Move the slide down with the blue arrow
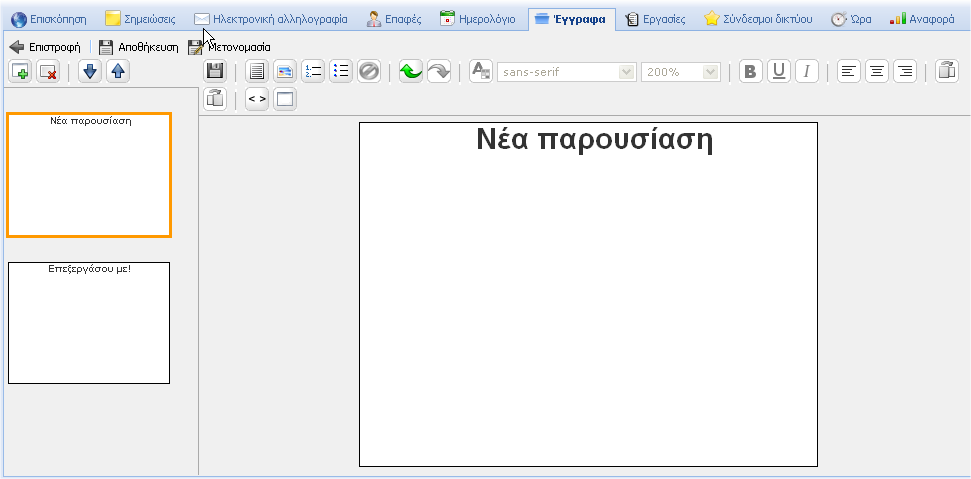The height and width of the screenshot is (479, 971). click(x=90, y=71)
